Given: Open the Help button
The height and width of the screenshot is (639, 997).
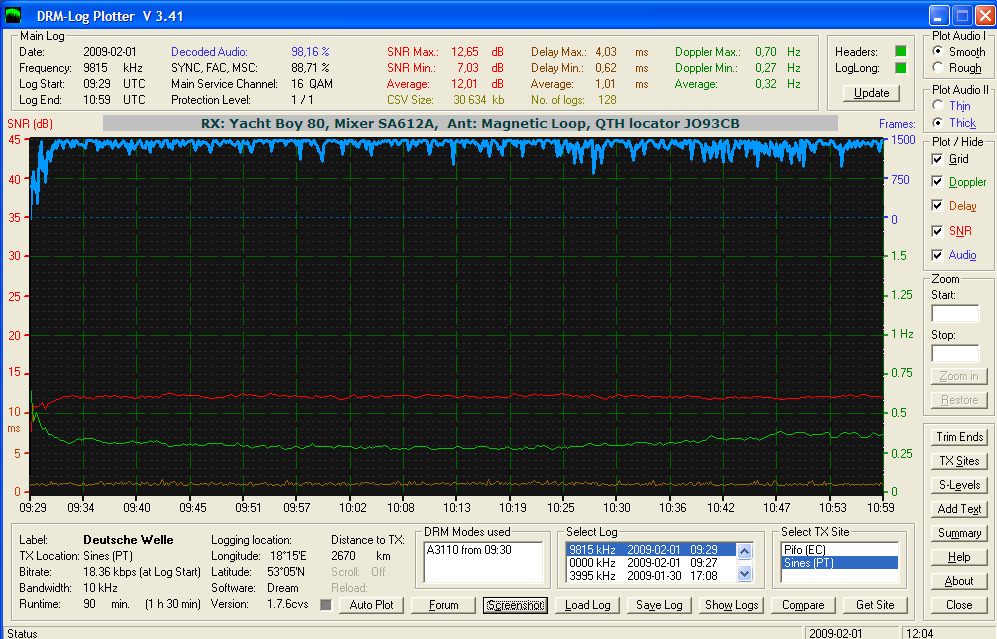Looking at the screenshot, I should click(959, 557).
